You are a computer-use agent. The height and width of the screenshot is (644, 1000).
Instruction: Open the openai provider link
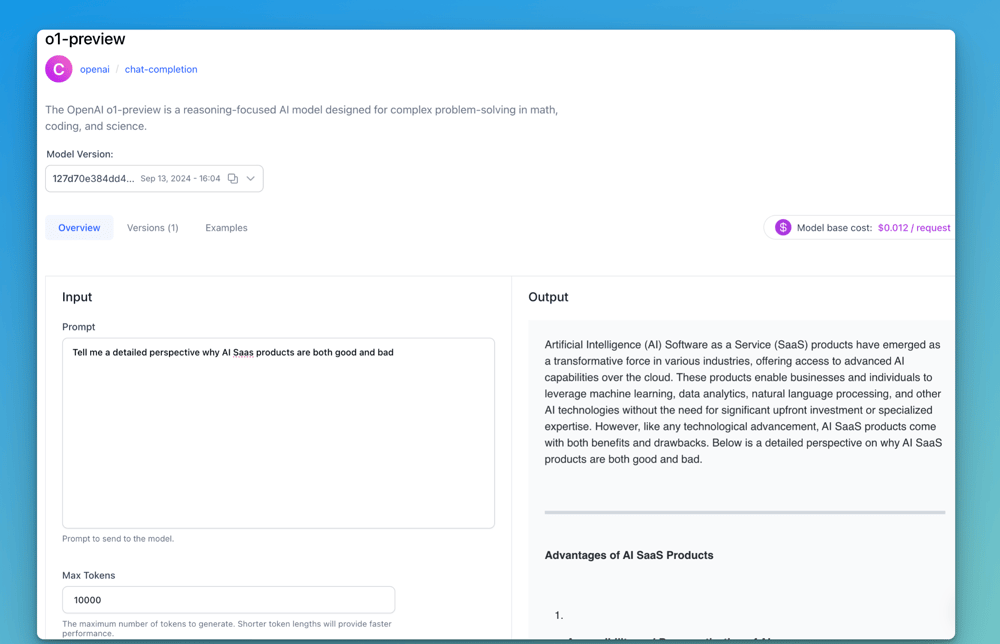[x=95, y=70]
